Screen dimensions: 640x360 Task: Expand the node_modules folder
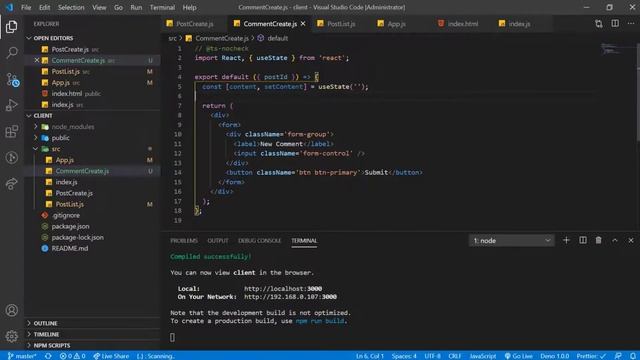73,127
